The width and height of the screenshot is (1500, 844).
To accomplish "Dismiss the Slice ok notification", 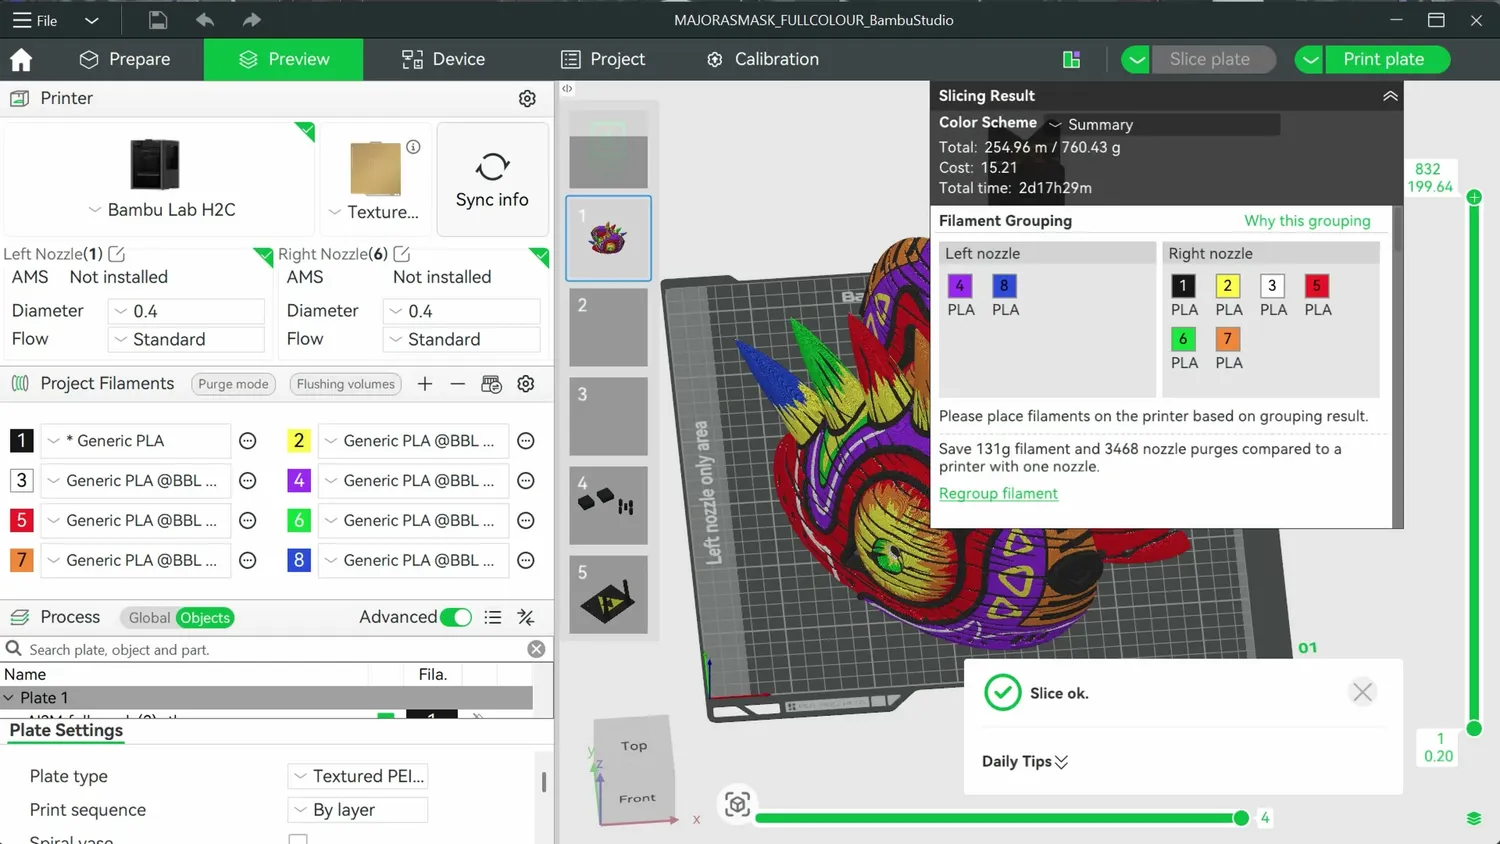I will (1362, 692).
